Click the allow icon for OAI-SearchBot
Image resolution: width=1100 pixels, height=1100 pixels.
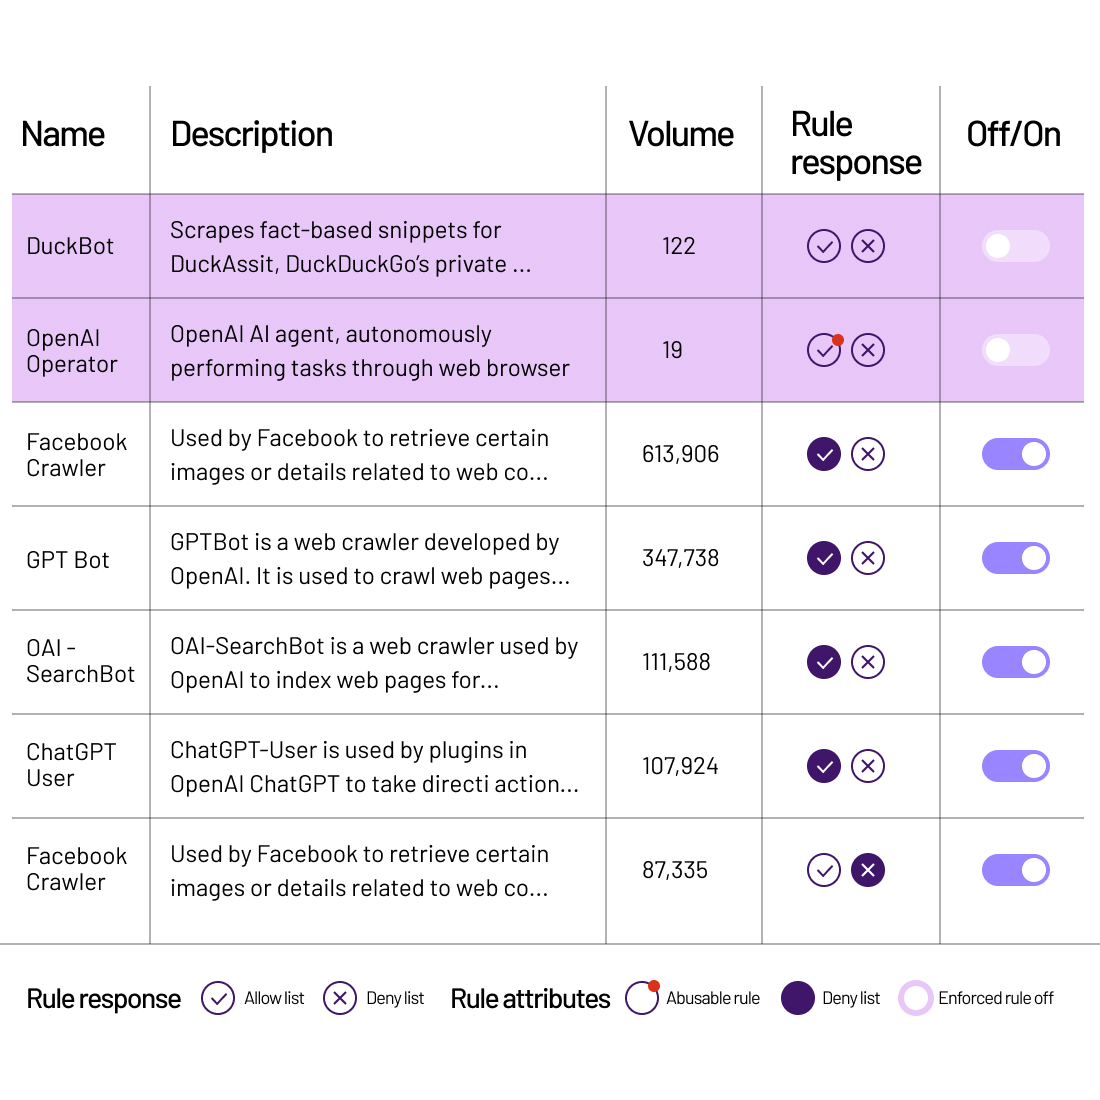(x=824, y=662)
